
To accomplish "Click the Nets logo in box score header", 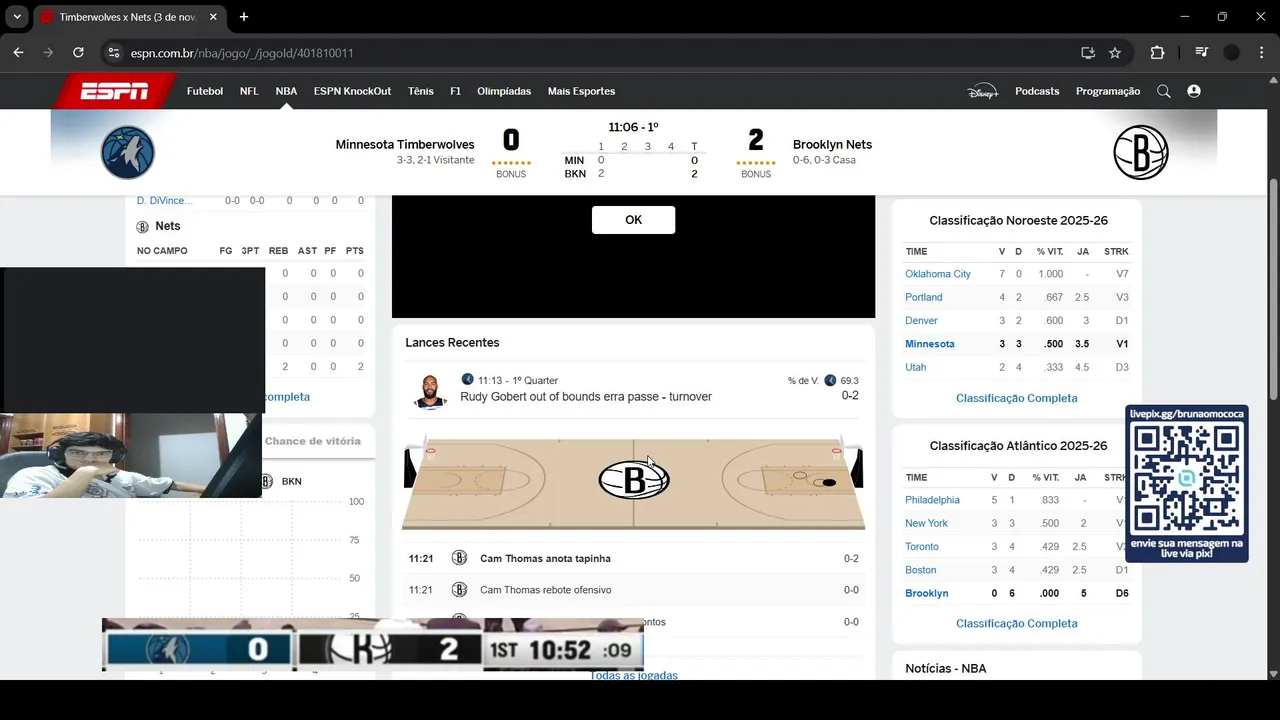I will [x=142, y=227].
